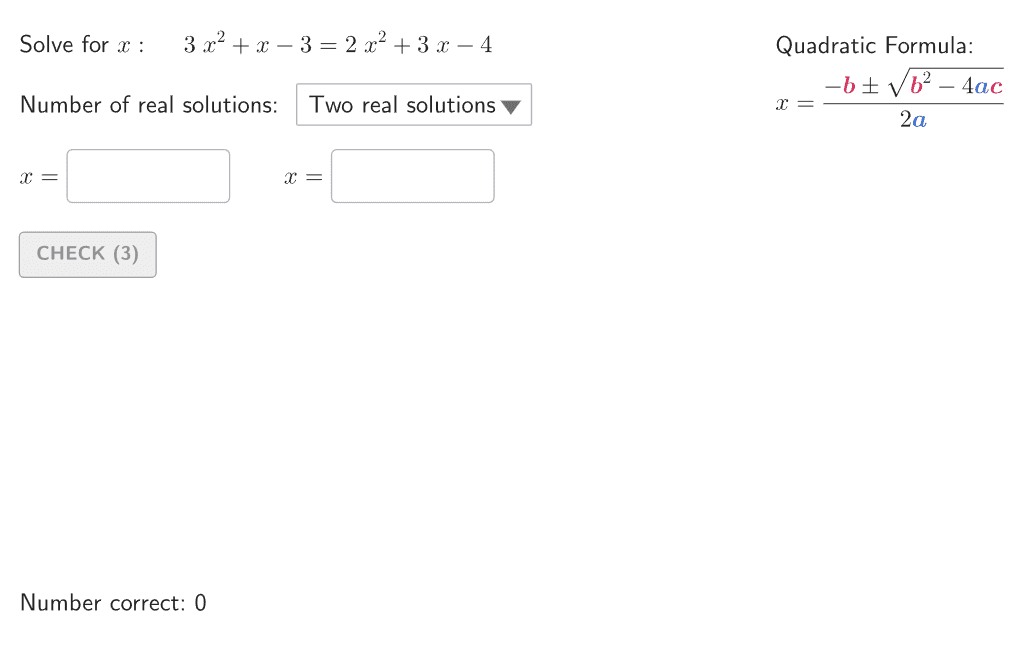Open the Two real solutions dropdown

412,105
